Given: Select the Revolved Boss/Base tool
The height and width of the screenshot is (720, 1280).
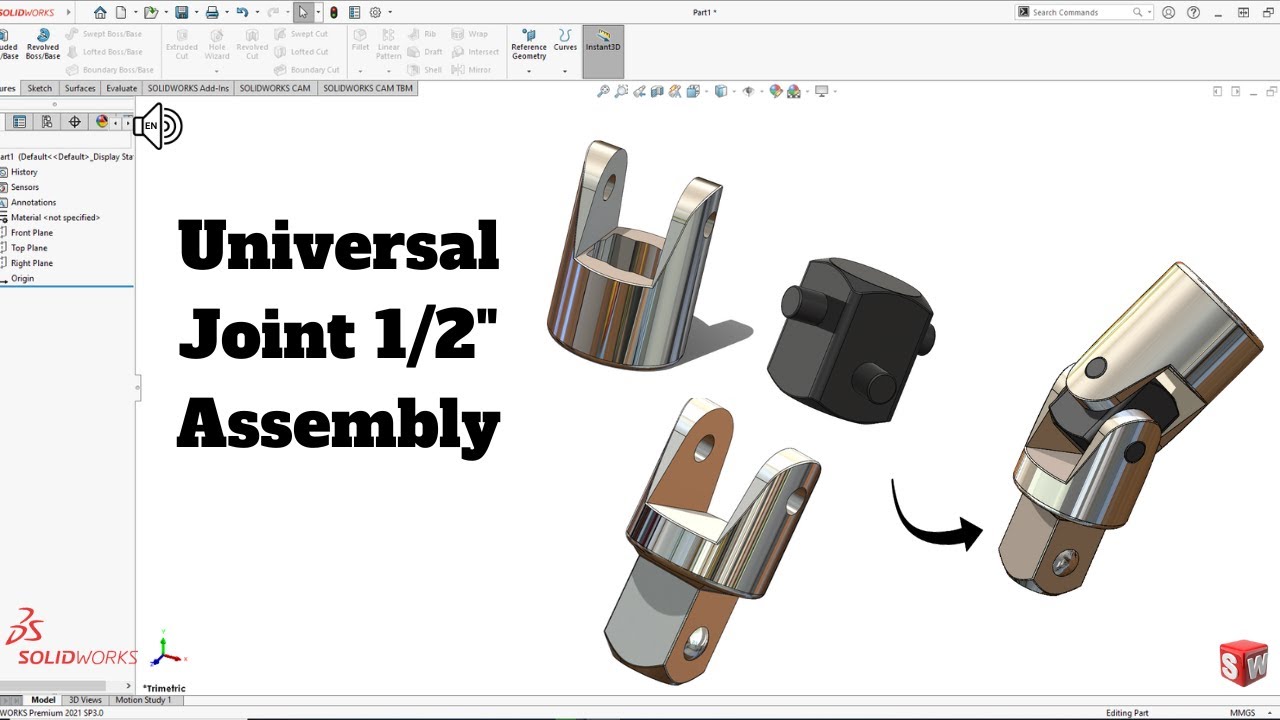Looking at the screenshot, I should point(43,43).
